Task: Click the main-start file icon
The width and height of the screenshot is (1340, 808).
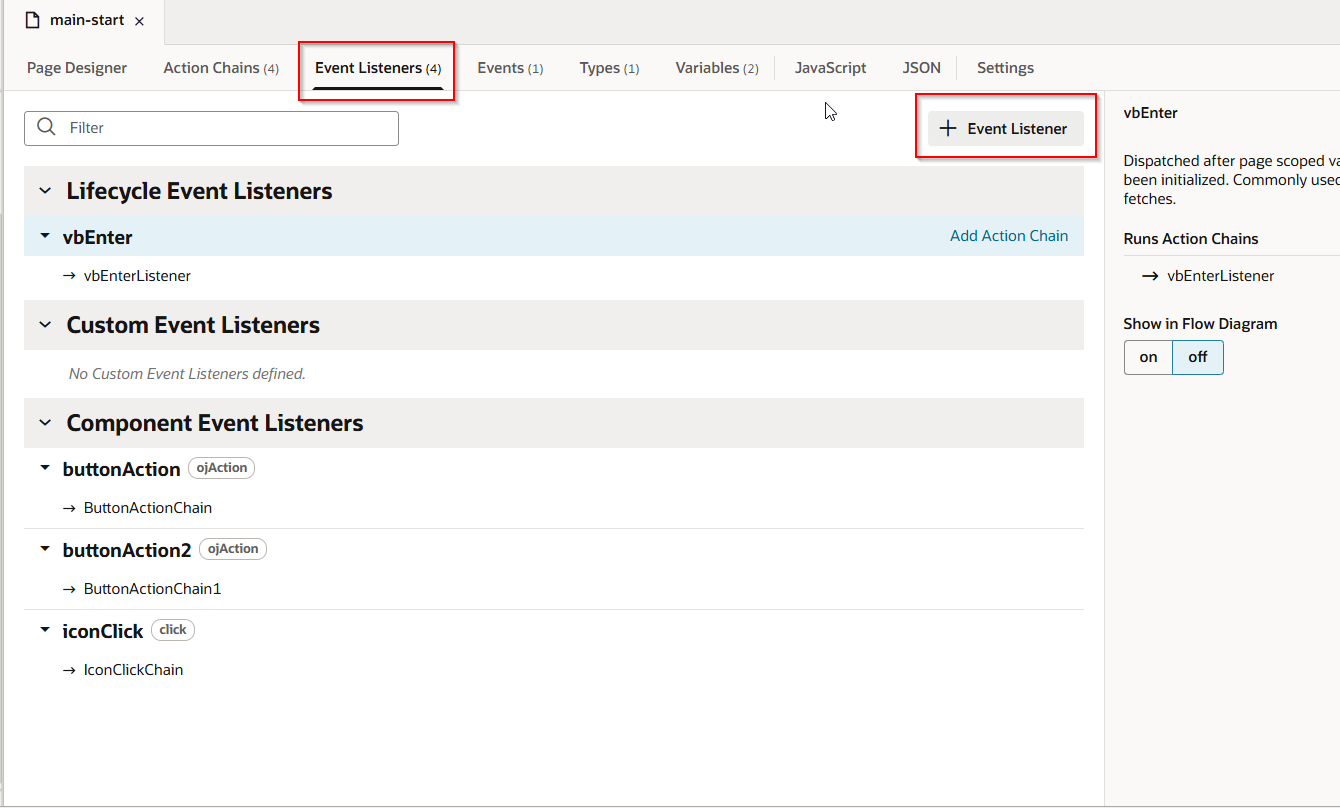Action: [x=33, y=21]
